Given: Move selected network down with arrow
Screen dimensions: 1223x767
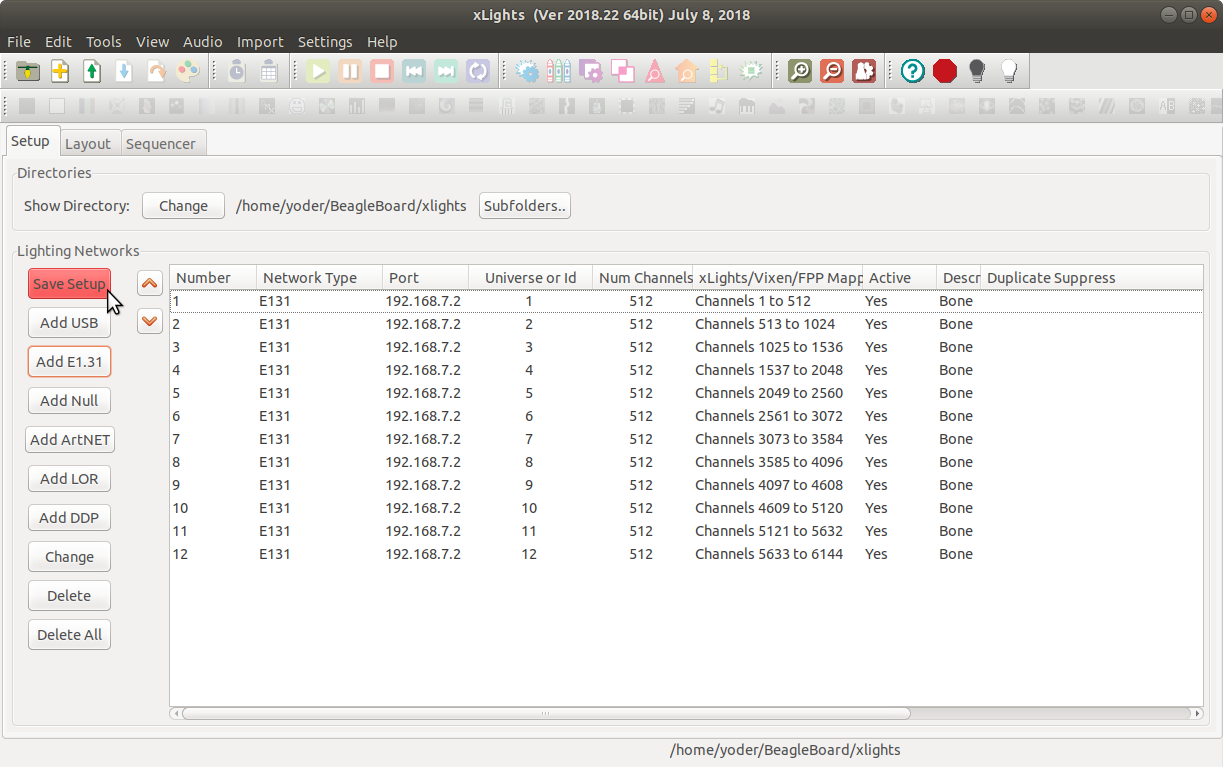Looking at the screenshot, I should click(150, 321).
